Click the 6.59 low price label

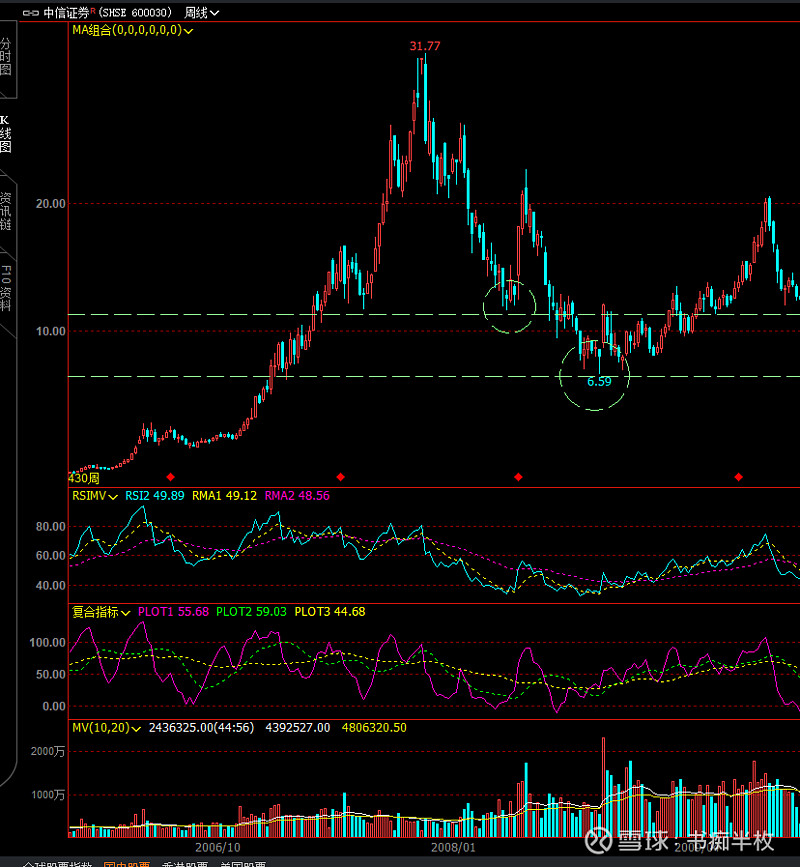[599, 382]
